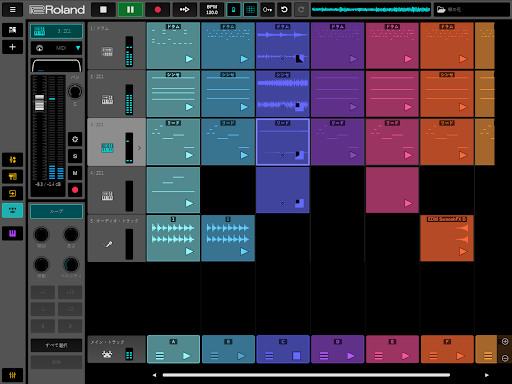
Task: Add a new track with plus icon
Action: coord(12,47)
